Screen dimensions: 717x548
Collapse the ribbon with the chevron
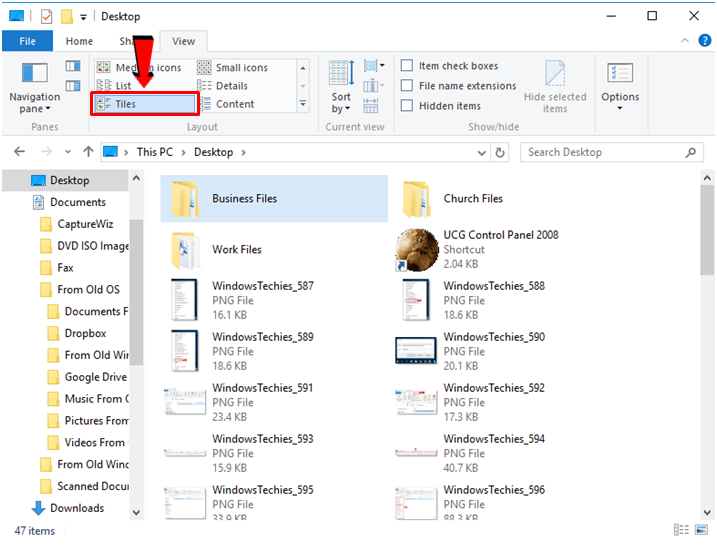pos(685,40)
